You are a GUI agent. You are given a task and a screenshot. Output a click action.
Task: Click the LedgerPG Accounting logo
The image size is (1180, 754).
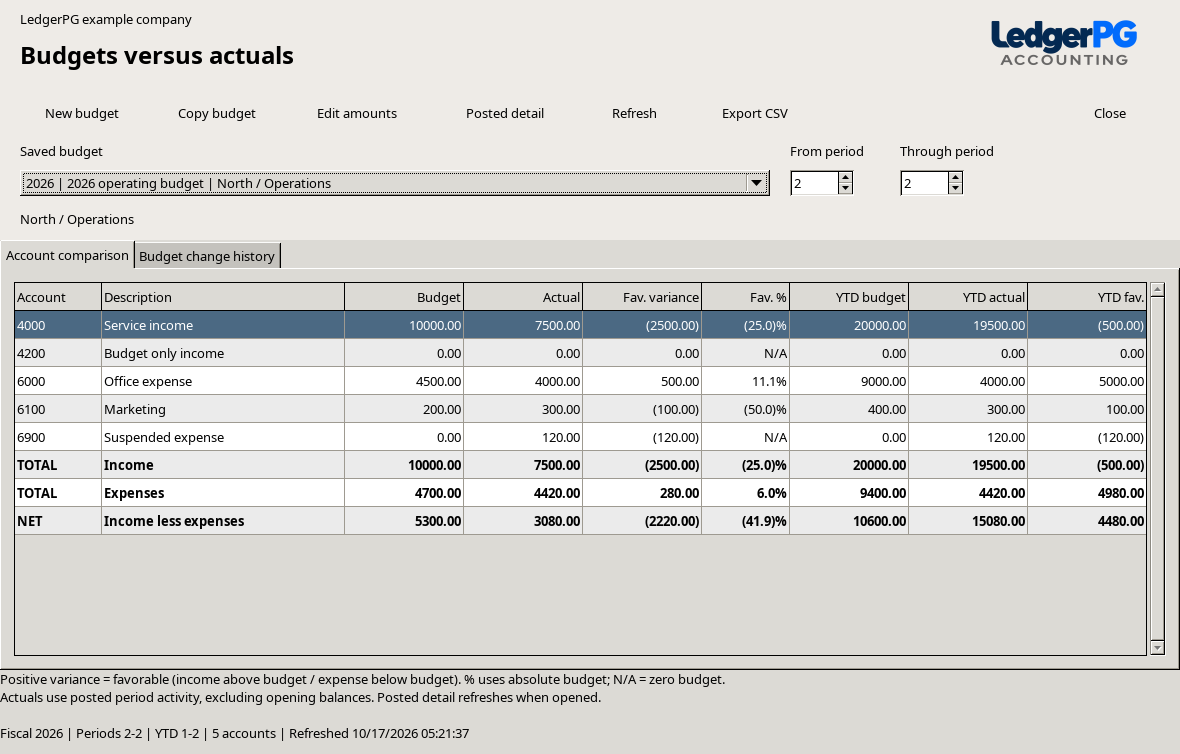1064,43
